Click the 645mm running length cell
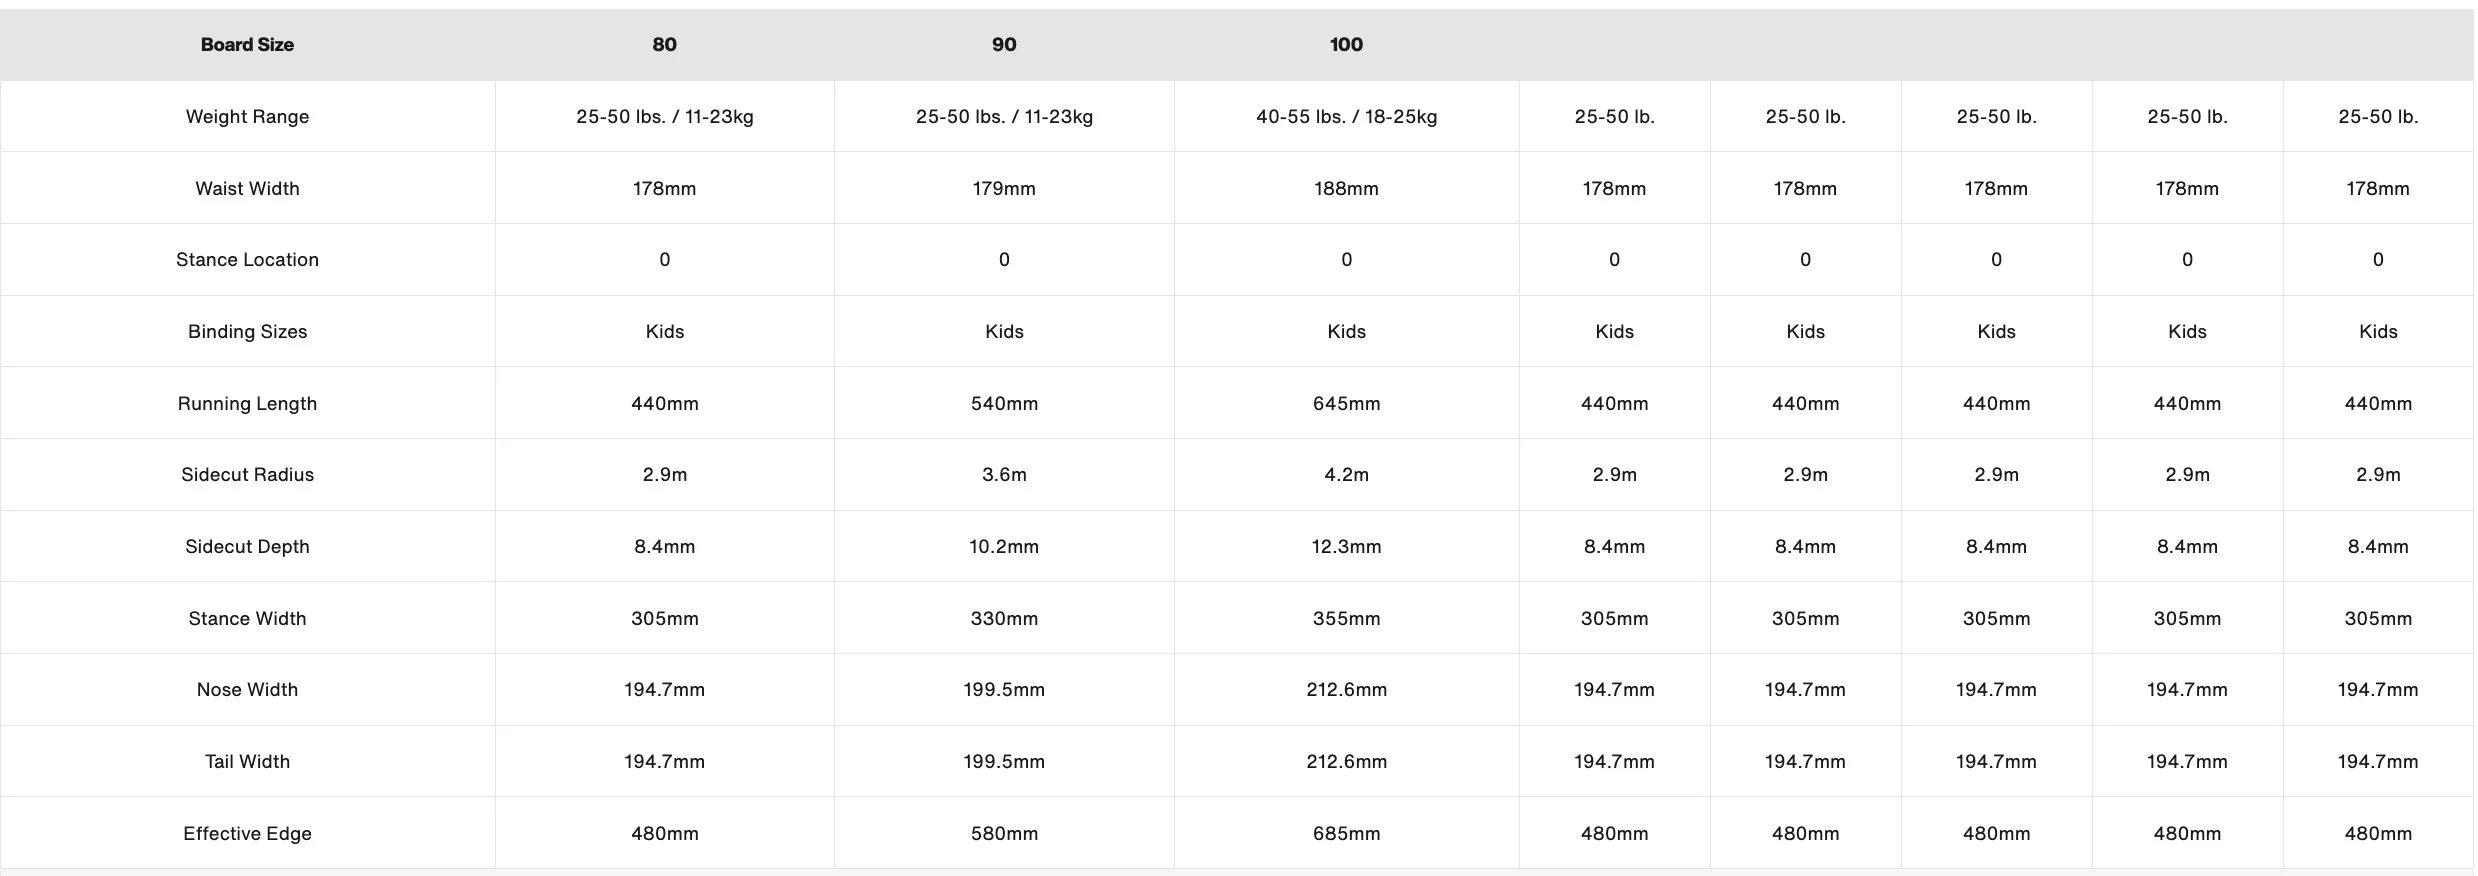 click(x=1346, y=404)
